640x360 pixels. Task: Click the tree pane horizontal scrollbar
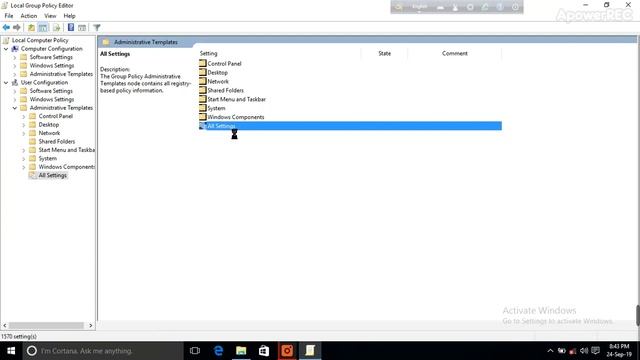46,326
